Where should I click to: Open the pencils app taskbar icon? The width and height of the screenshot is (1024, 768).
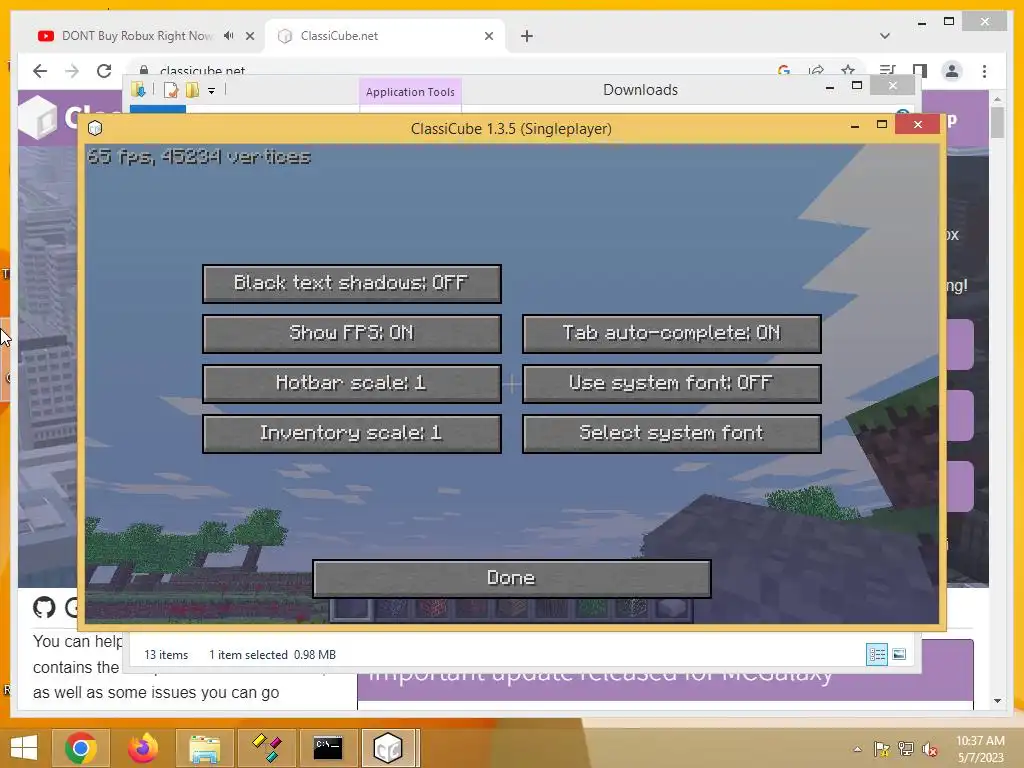click(266, 748)
